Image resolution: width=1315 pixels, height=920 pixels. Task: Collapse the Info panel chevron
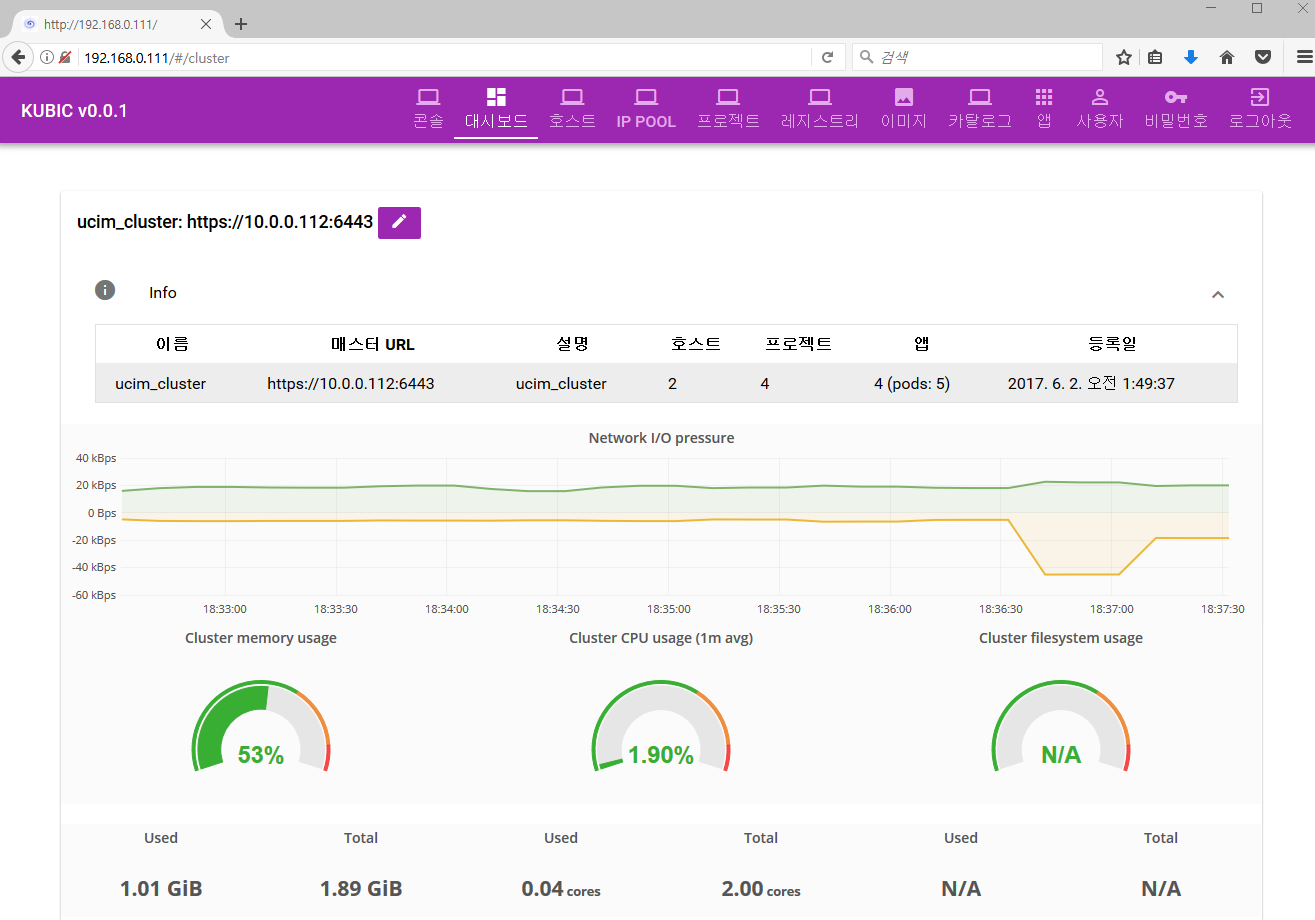[x=1217, y=294]
